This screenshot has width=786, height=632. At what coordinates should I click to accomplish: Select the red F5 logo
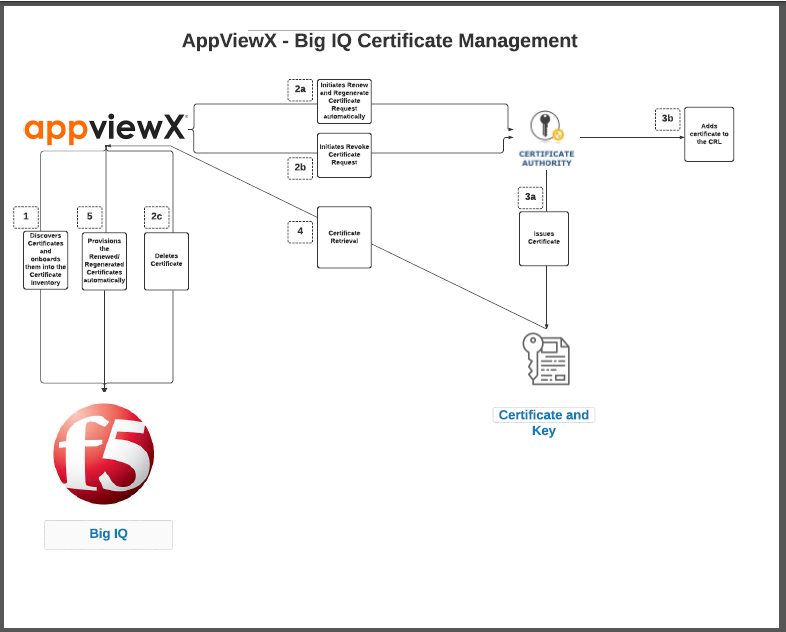104,454
